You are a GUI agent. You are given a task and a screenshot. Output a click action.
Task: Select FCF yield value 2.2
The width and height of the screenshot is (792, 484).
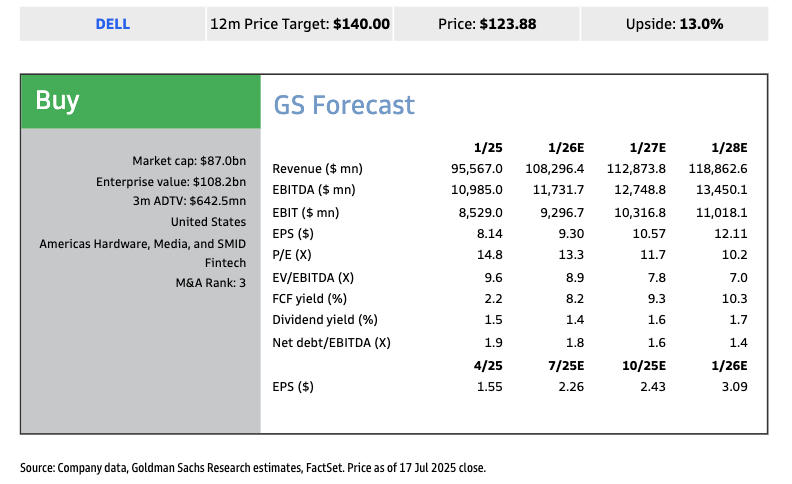(x=493, y=299)
